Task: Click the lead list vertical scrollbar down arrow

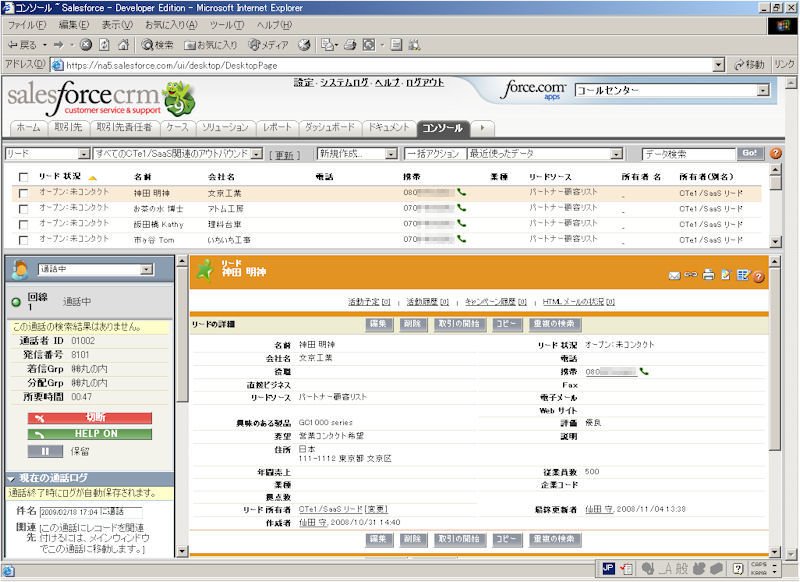Action: pos(776,242)
